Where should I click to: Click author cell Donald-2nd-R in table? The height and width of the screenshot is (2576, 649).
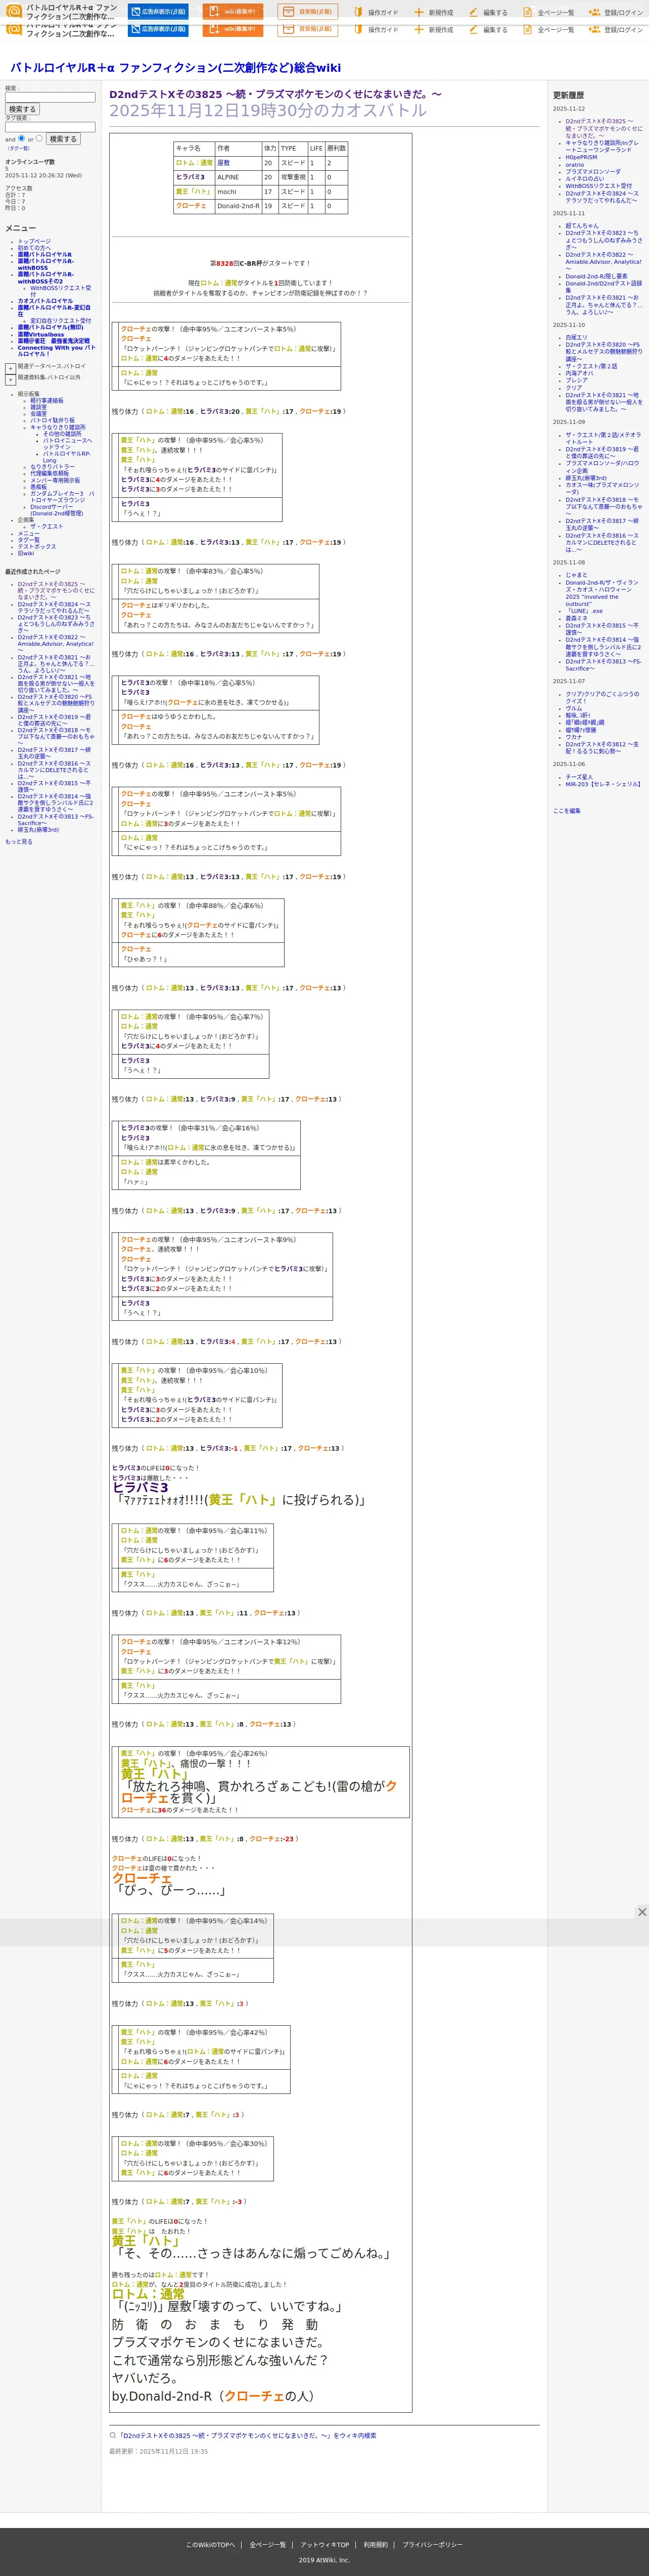click(x=238, y=206)
